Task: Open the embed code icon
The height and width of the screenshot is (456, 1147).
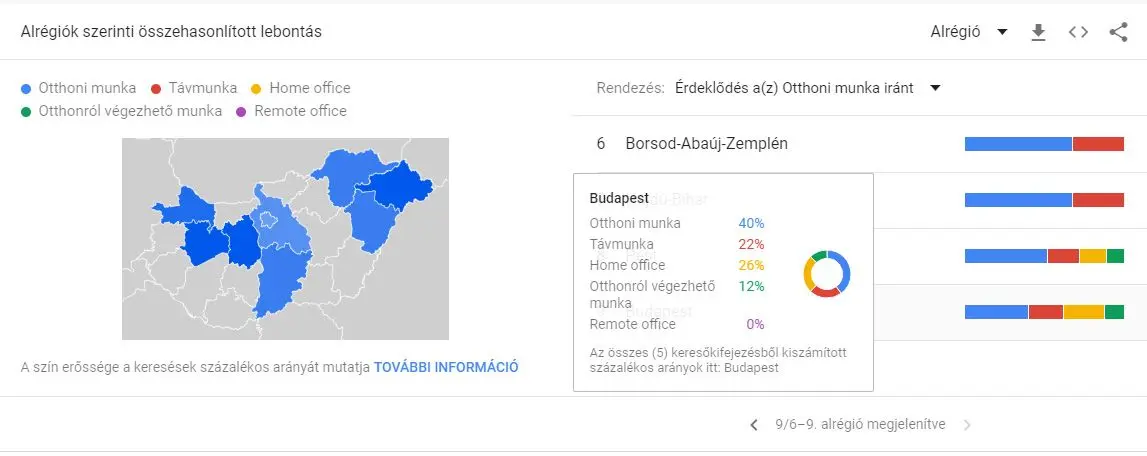Action: coord(1078,32)
